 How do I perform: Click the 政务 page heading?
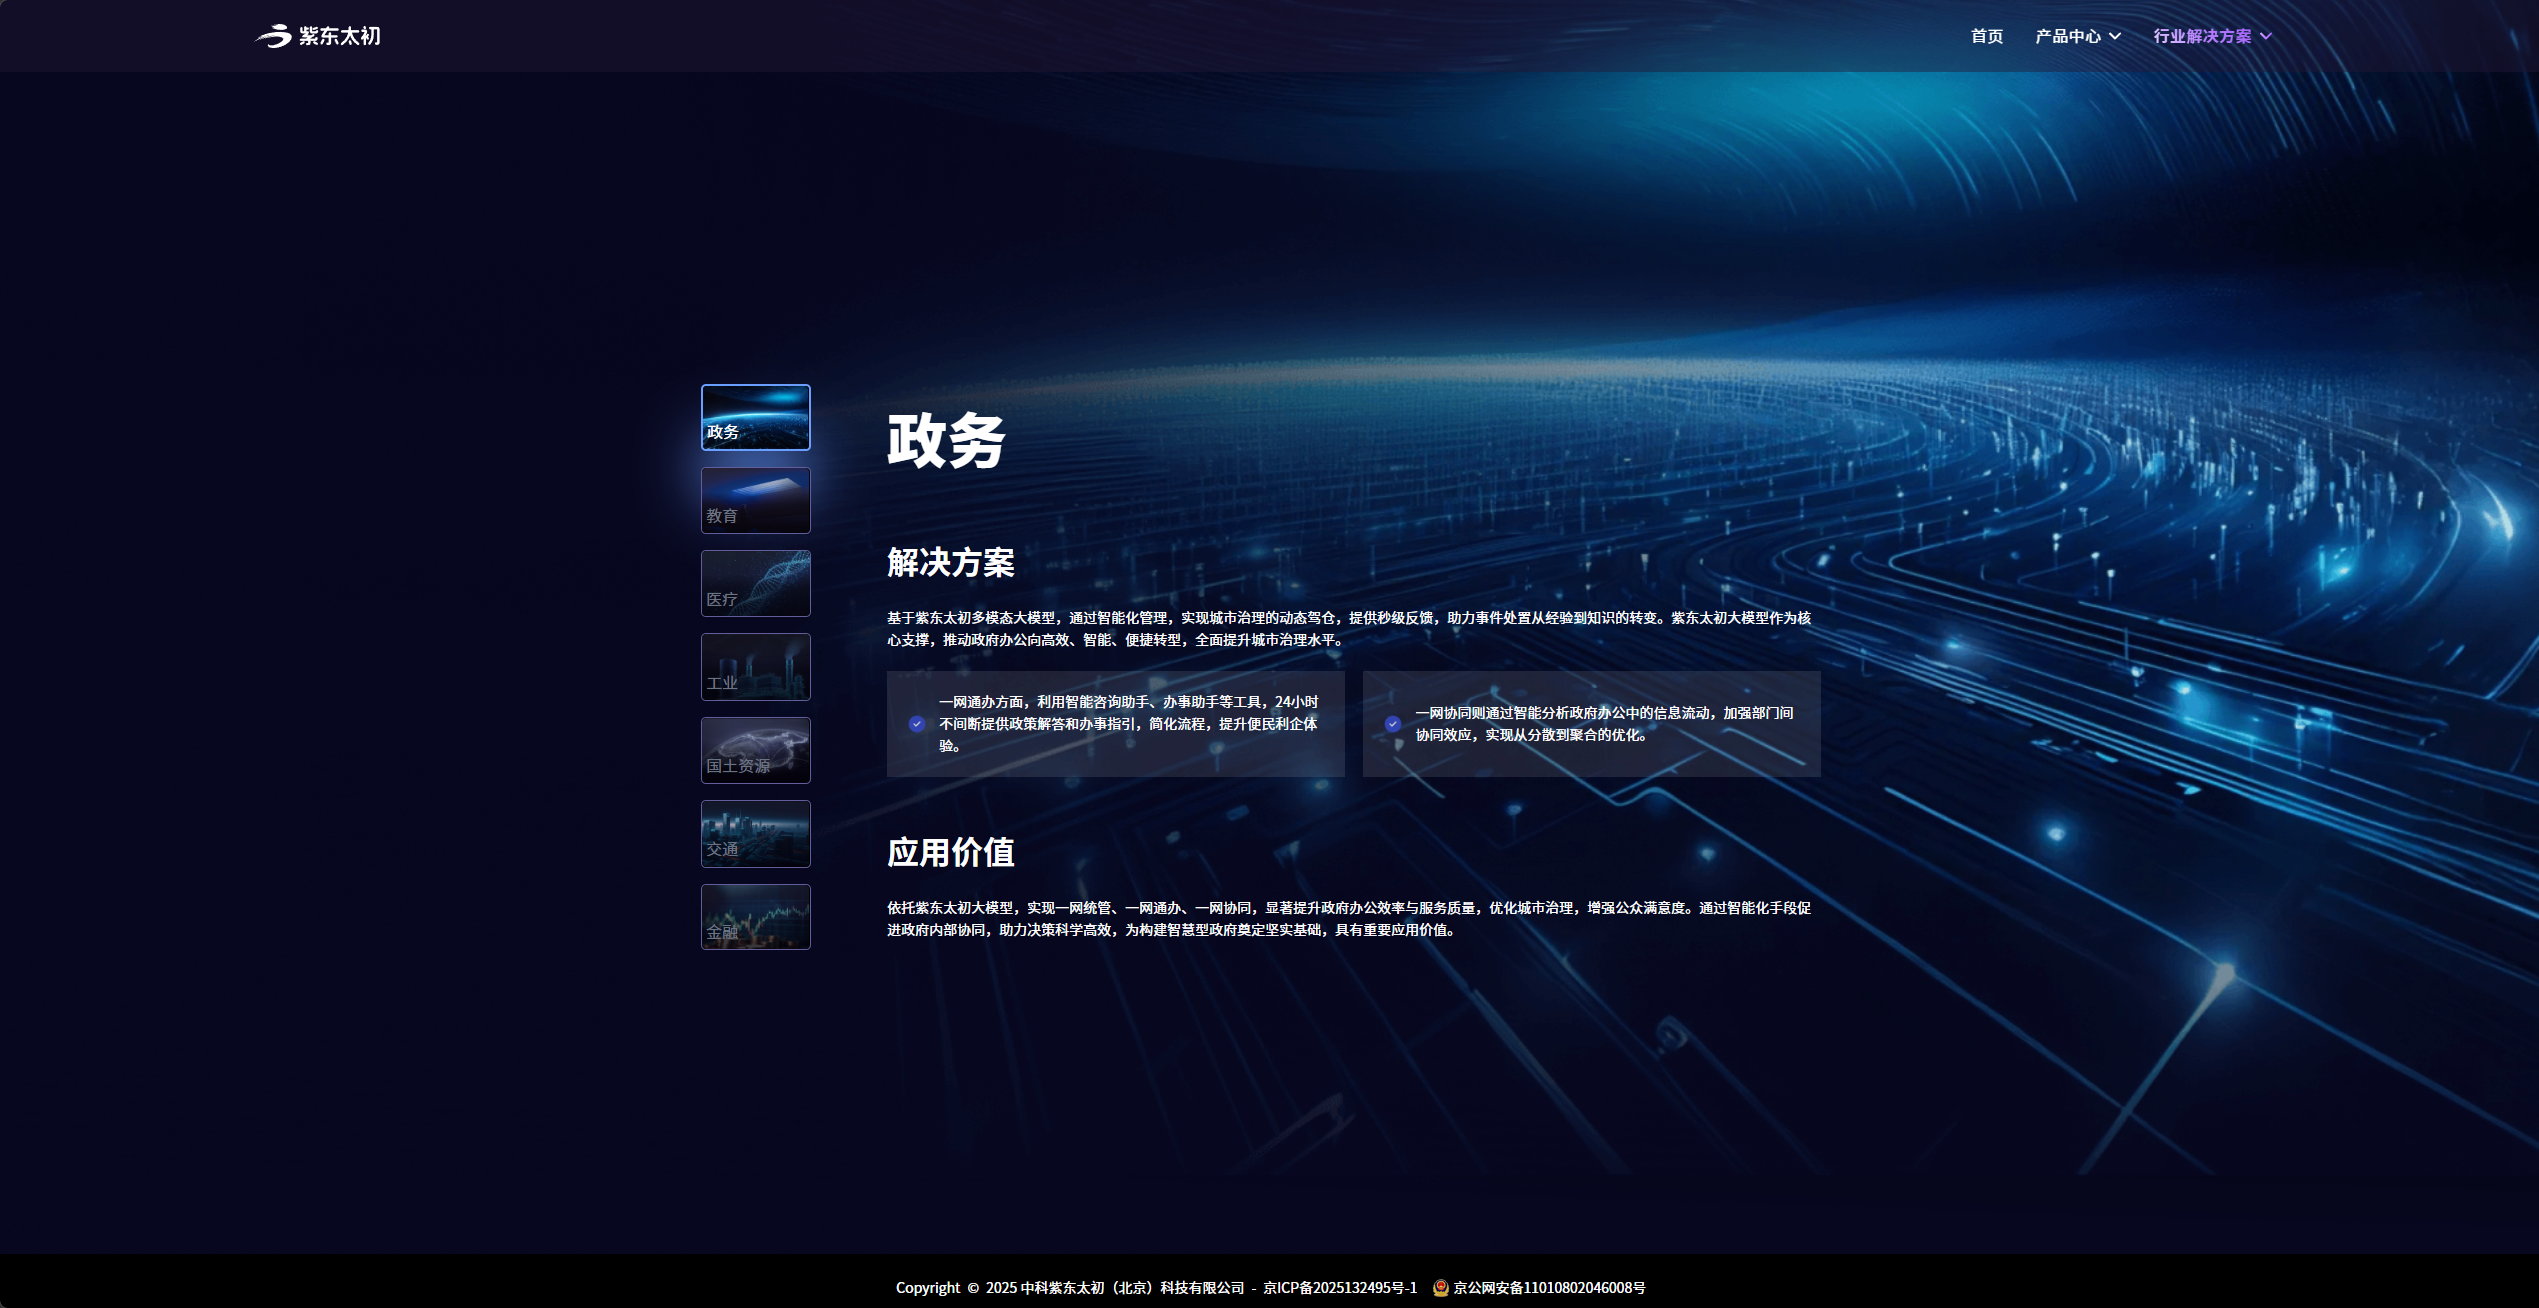pyautogui.click(x=946, y=440)
